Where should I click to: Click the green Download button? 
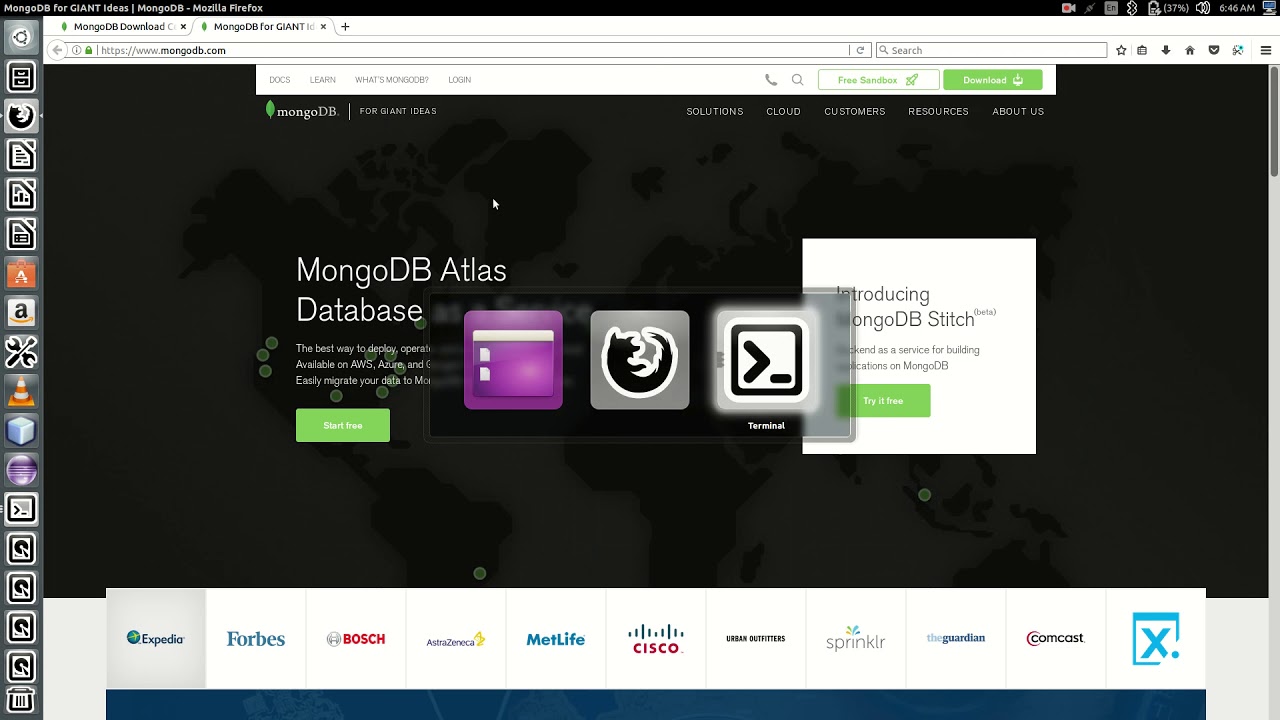point(992,80)
